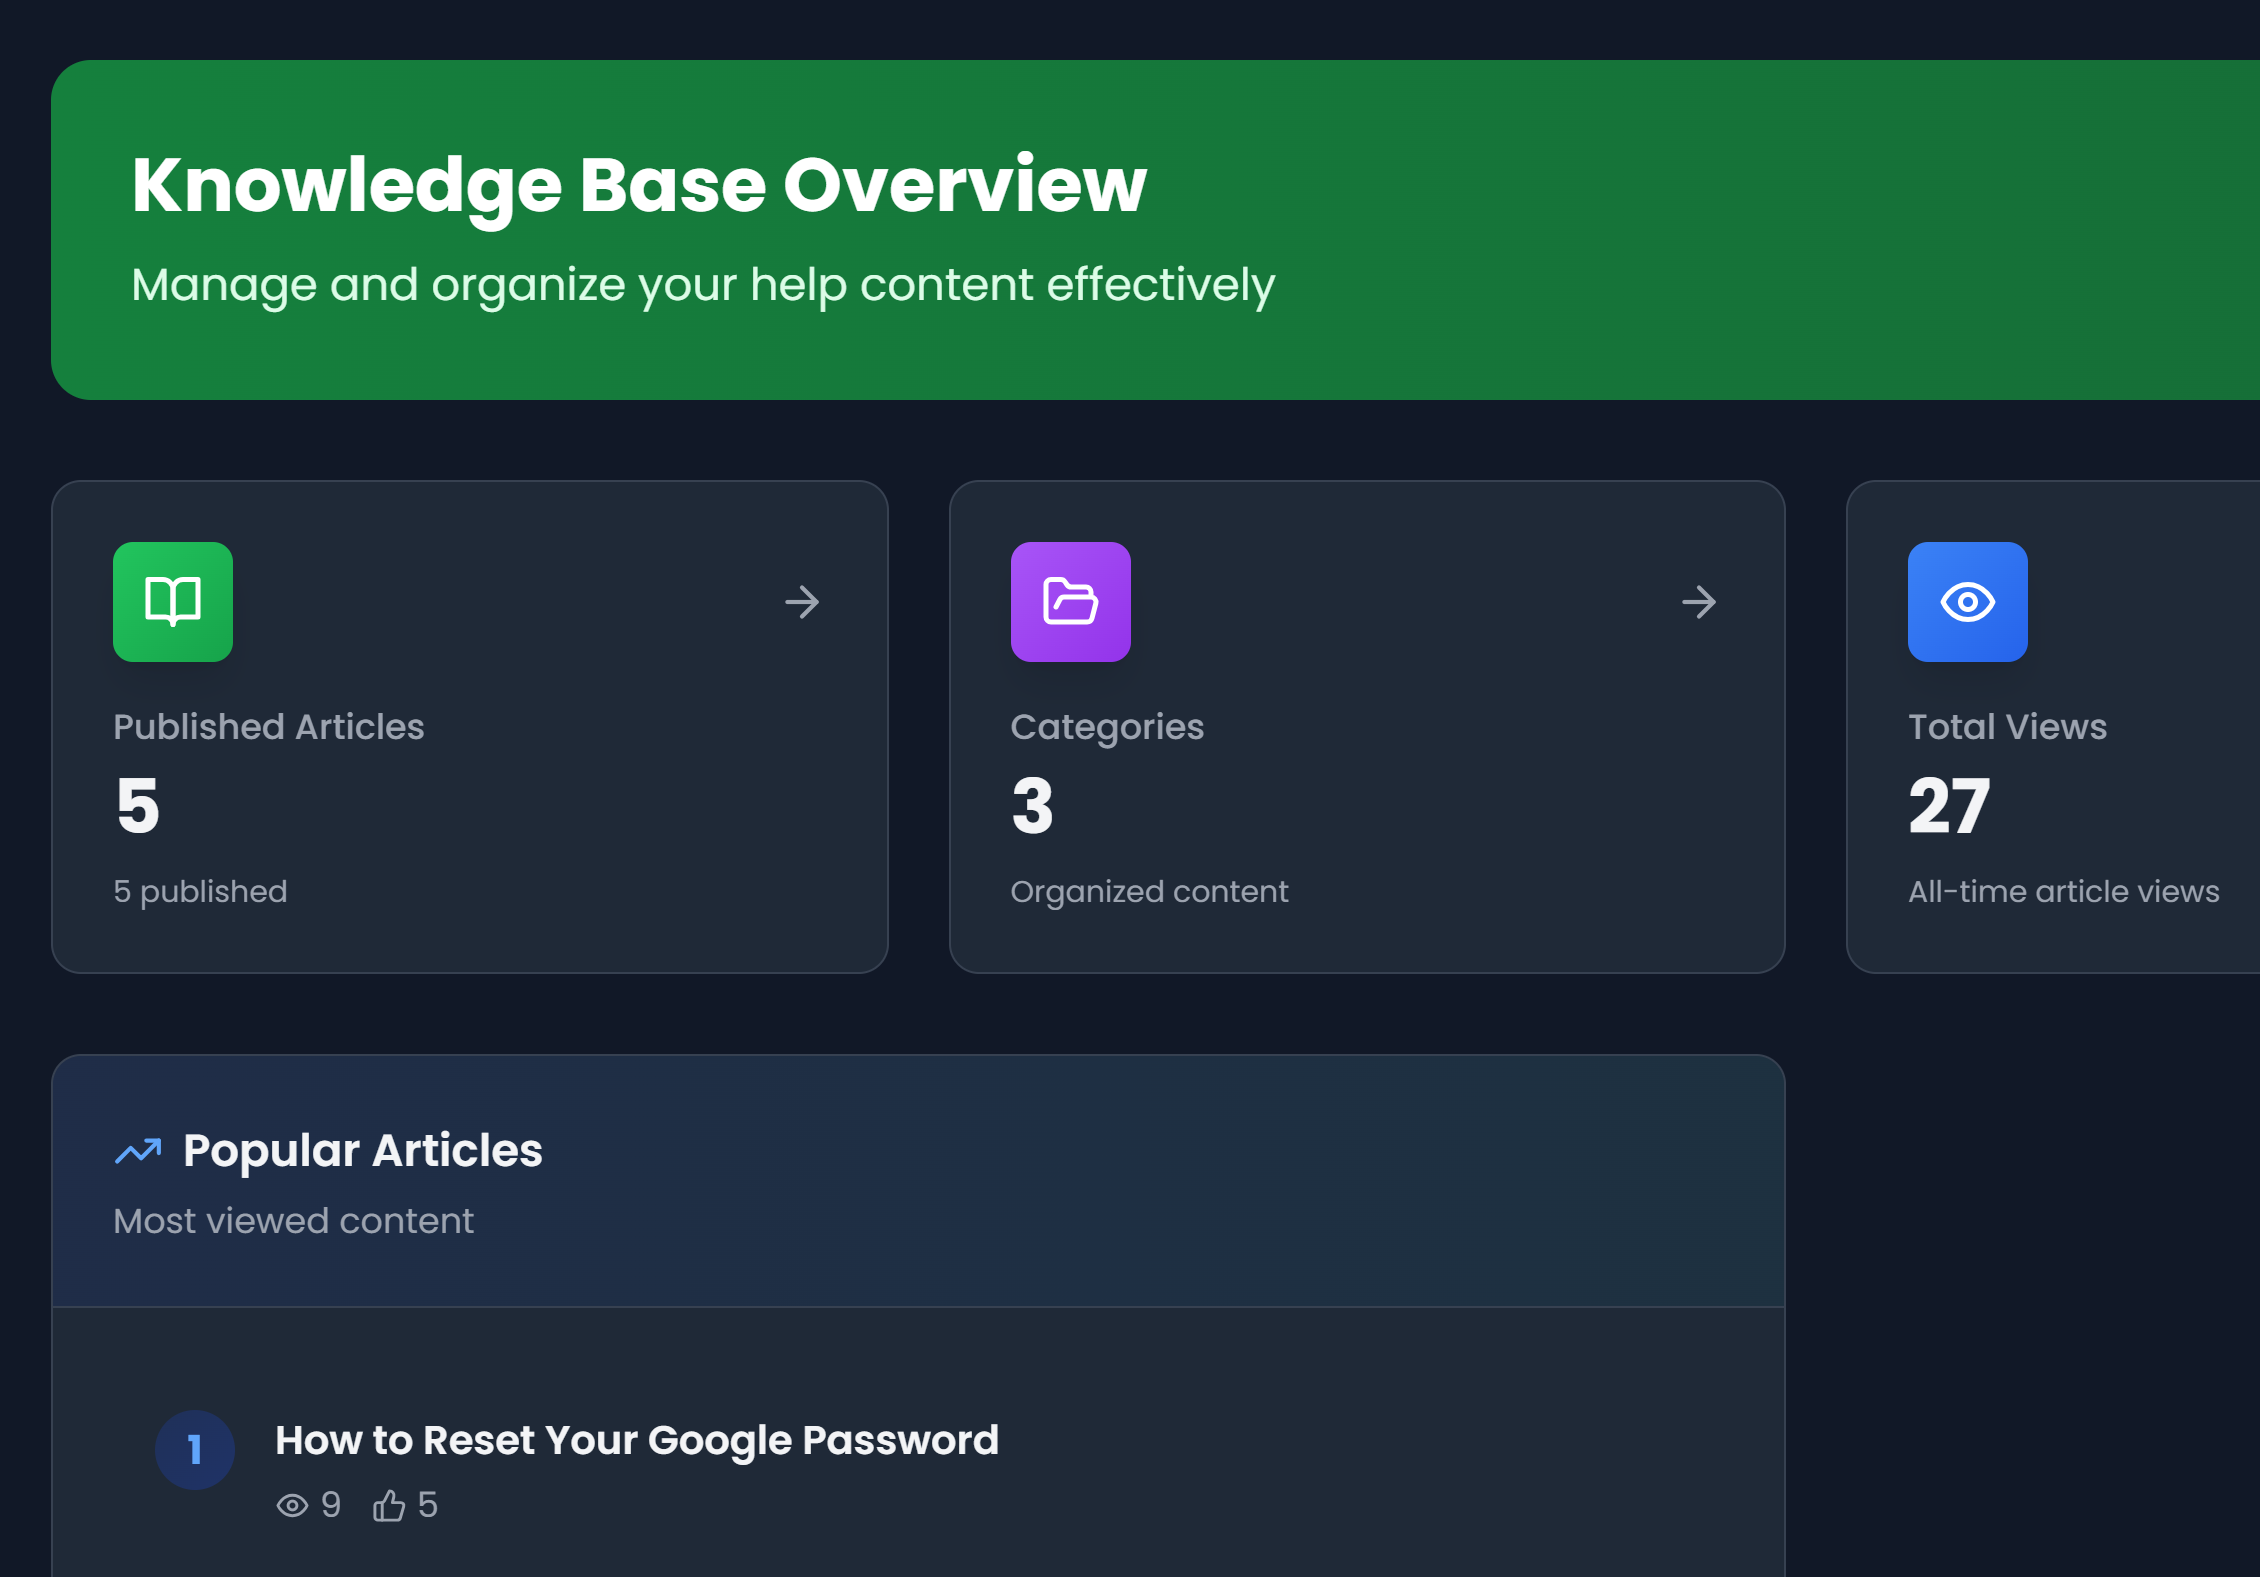This screenshot has height=1577, width=2260.
Task: Click the open book icon on Published Articles card
Action: [172, 602]
